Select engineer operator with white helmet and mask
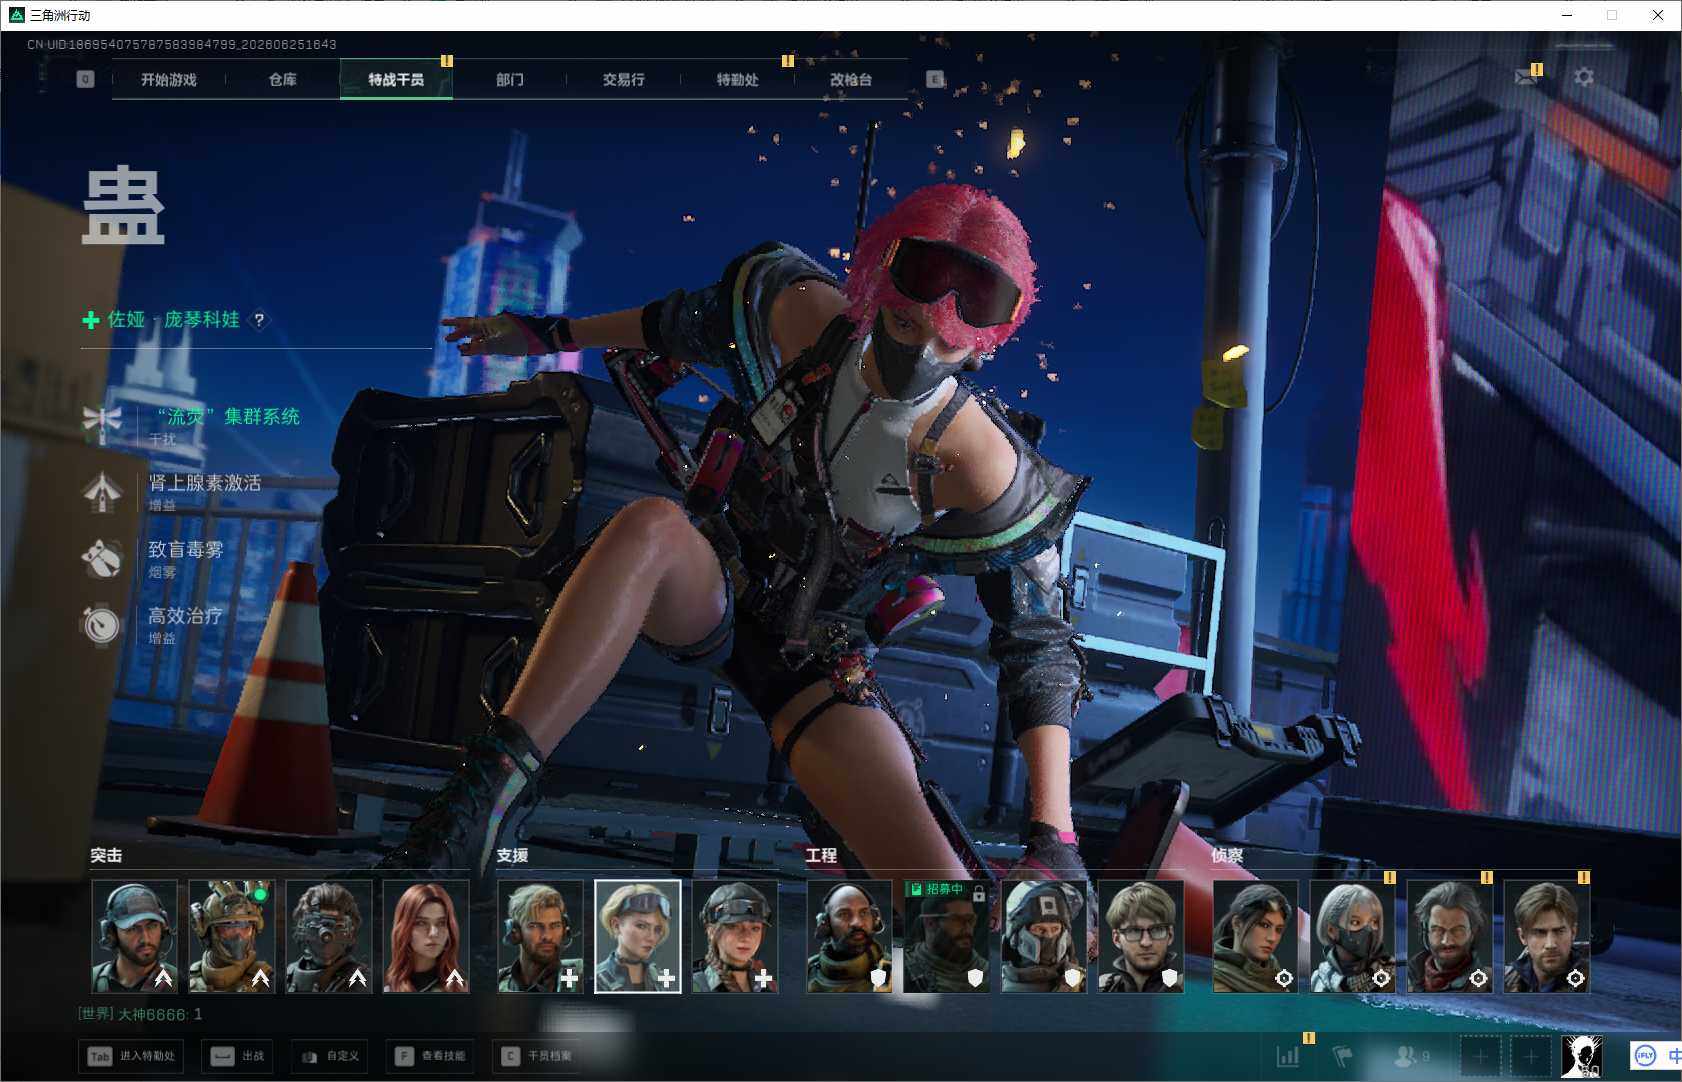Viewport: 1682px width, 1082px height. point(1043,937)
